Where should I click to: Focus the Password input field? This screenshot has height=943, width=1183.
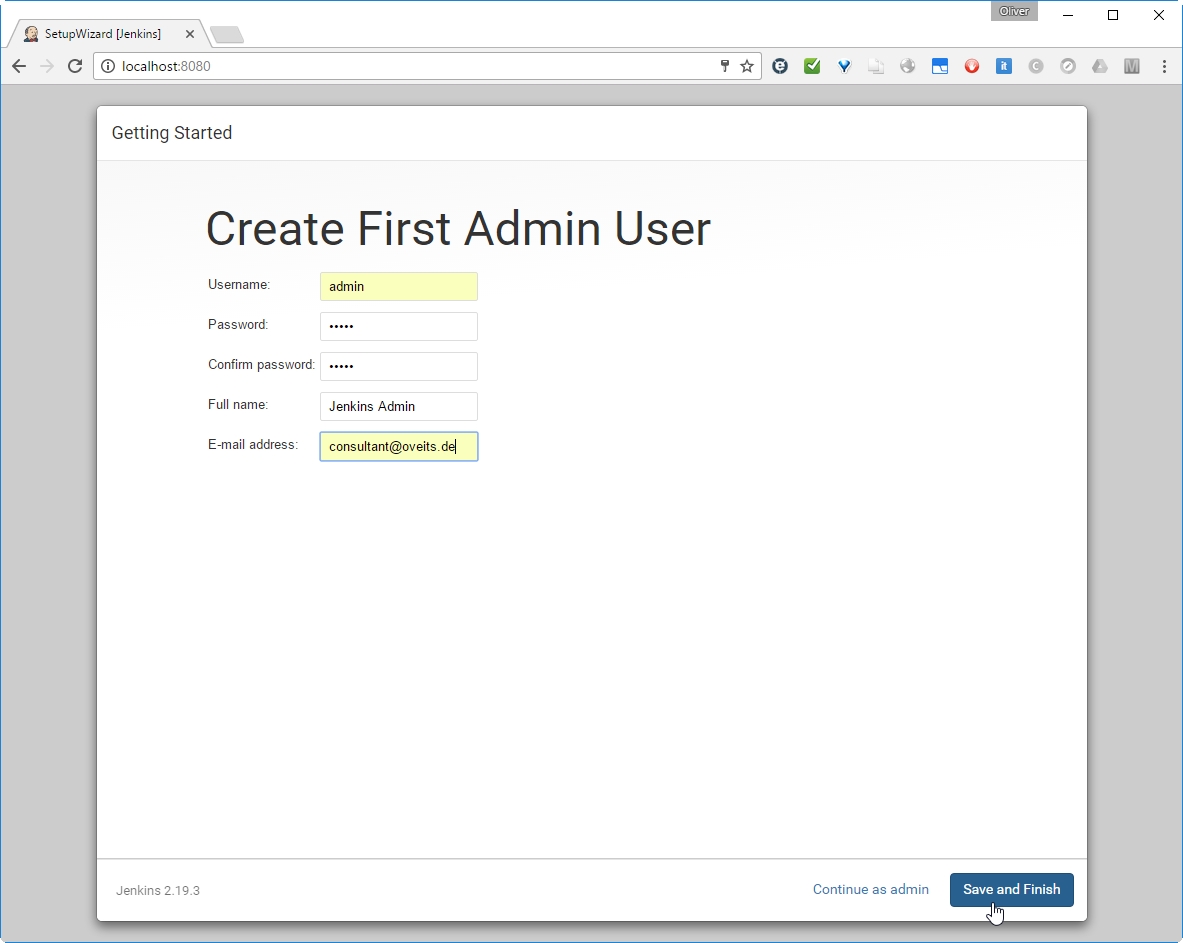coord(398,327)
